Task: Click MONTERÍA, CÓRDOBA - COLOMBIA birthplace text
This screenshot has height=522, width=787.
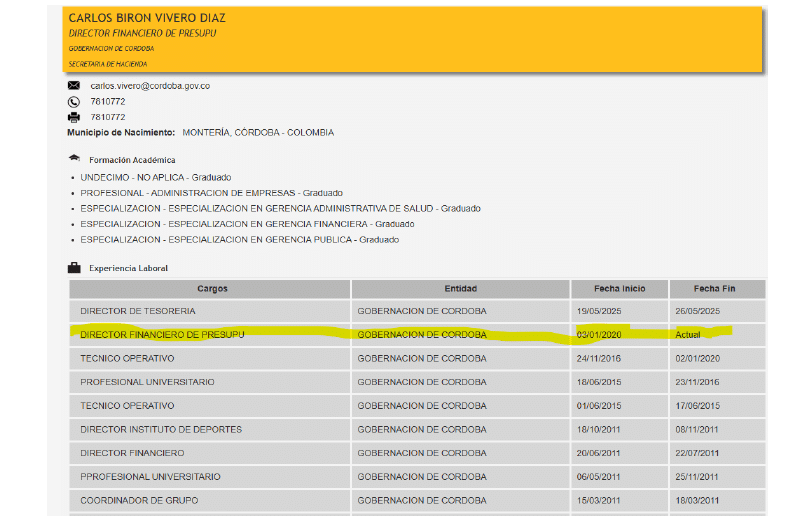Action: coord(258,133)
